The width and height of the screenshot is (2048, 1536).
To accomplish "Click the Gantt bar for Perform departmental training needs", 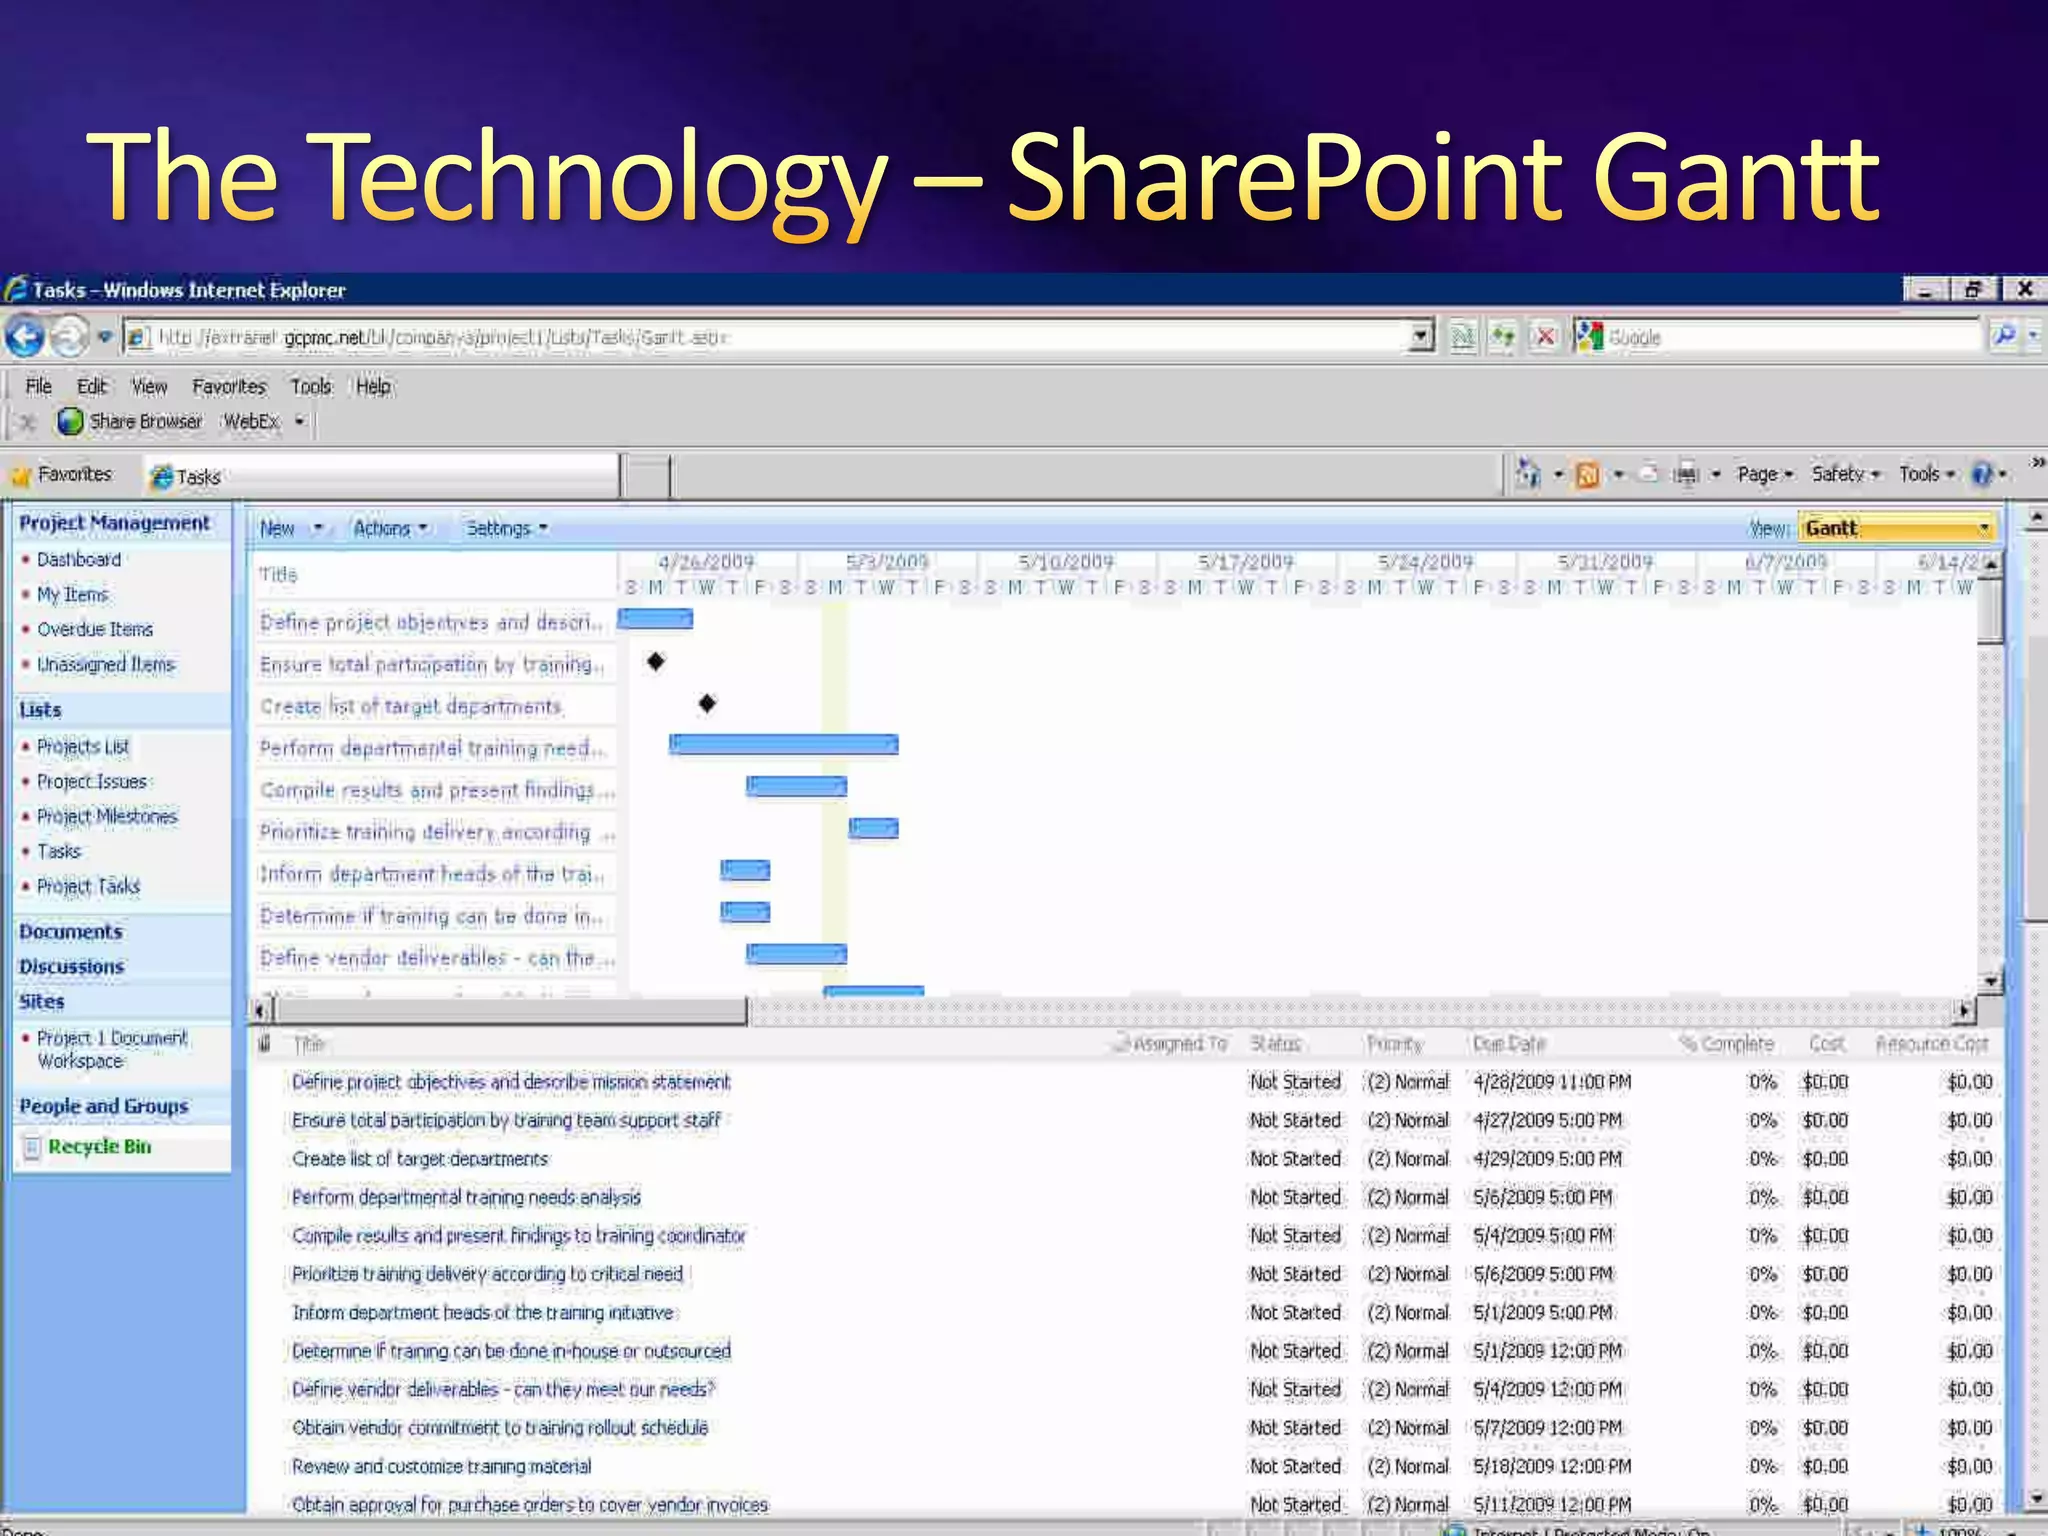I will click(x=784, y=745).
